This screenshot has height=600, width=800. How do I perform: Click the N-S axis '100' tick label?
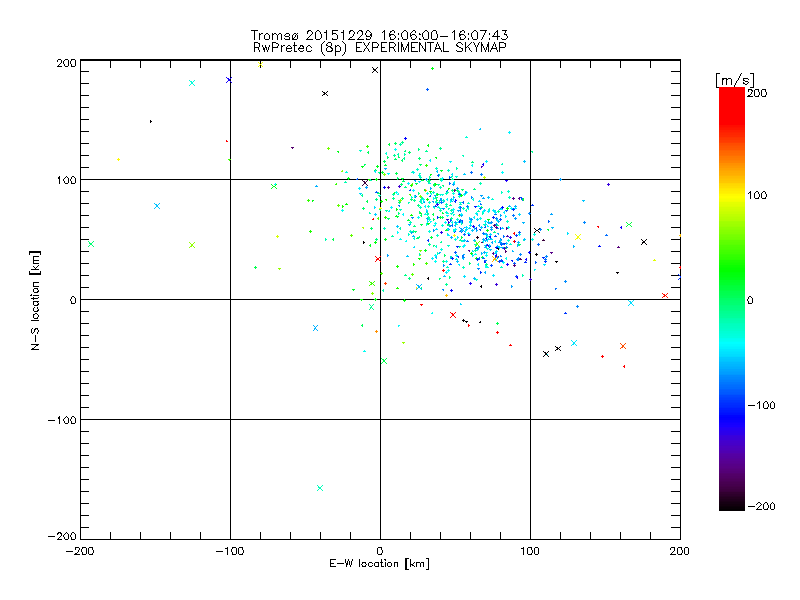coord(66,180)
